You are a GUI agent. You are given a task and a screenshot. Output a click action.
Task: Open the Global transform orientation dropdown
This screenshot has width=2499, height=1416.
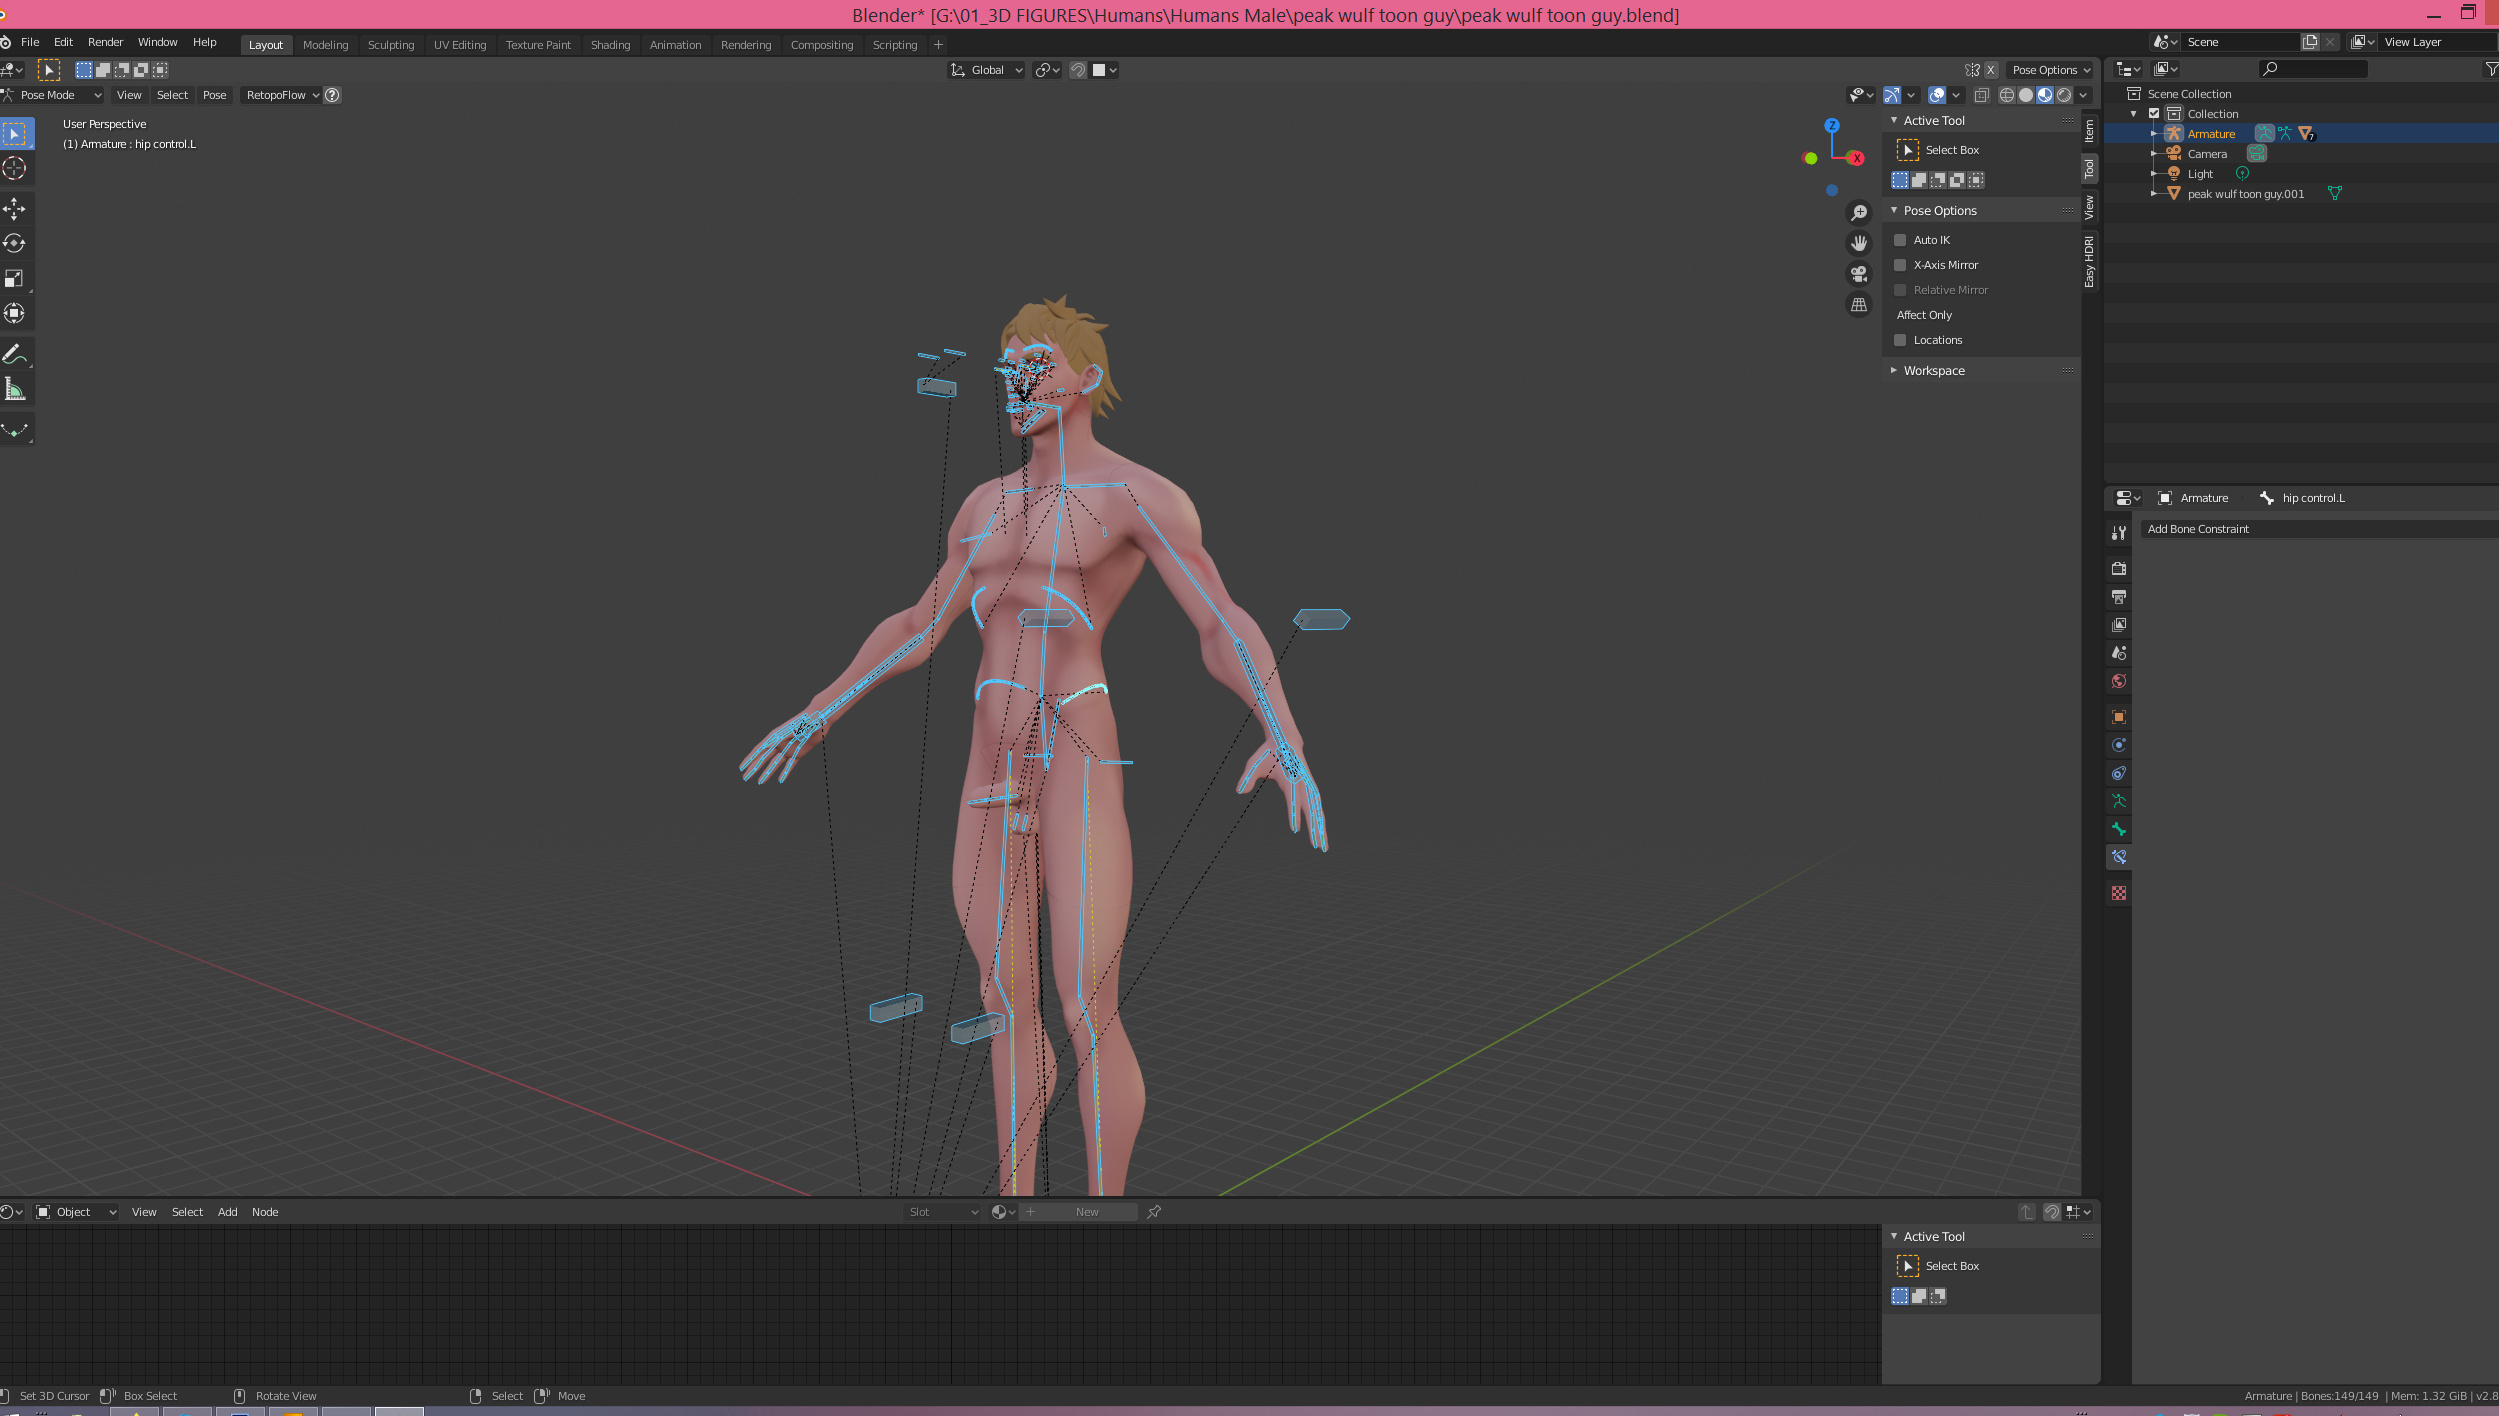pos(987,70)
